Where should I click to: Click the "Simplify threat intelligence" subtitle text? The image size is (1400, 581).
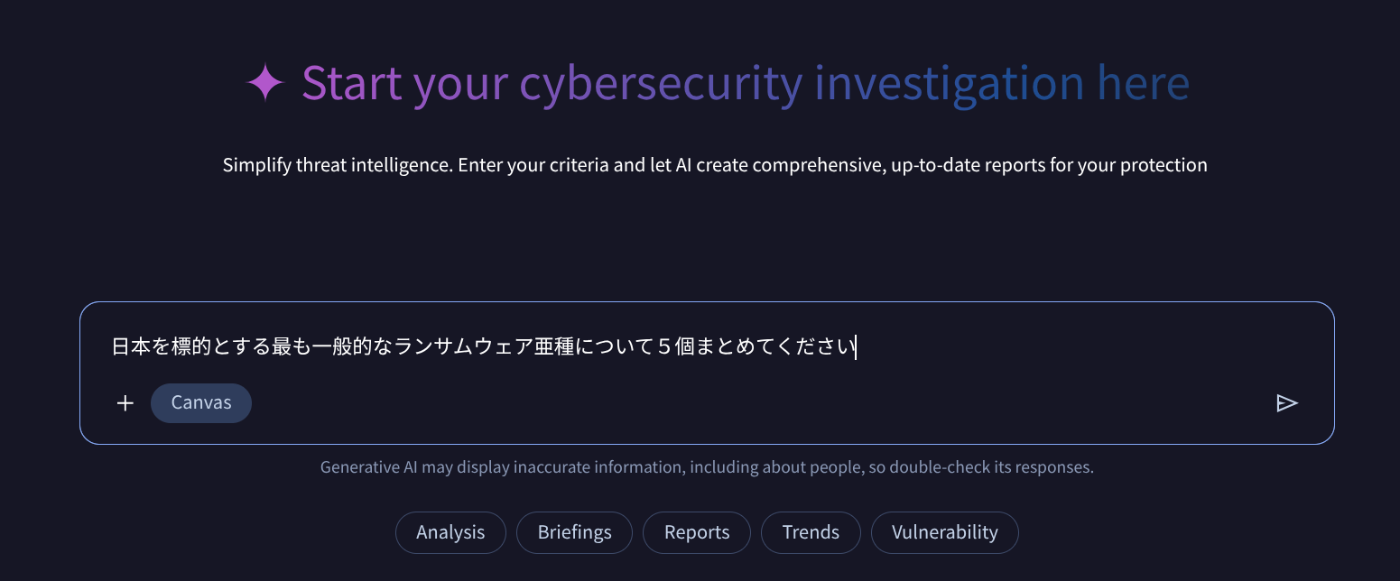pyautogui.click(x=337, y=165)
